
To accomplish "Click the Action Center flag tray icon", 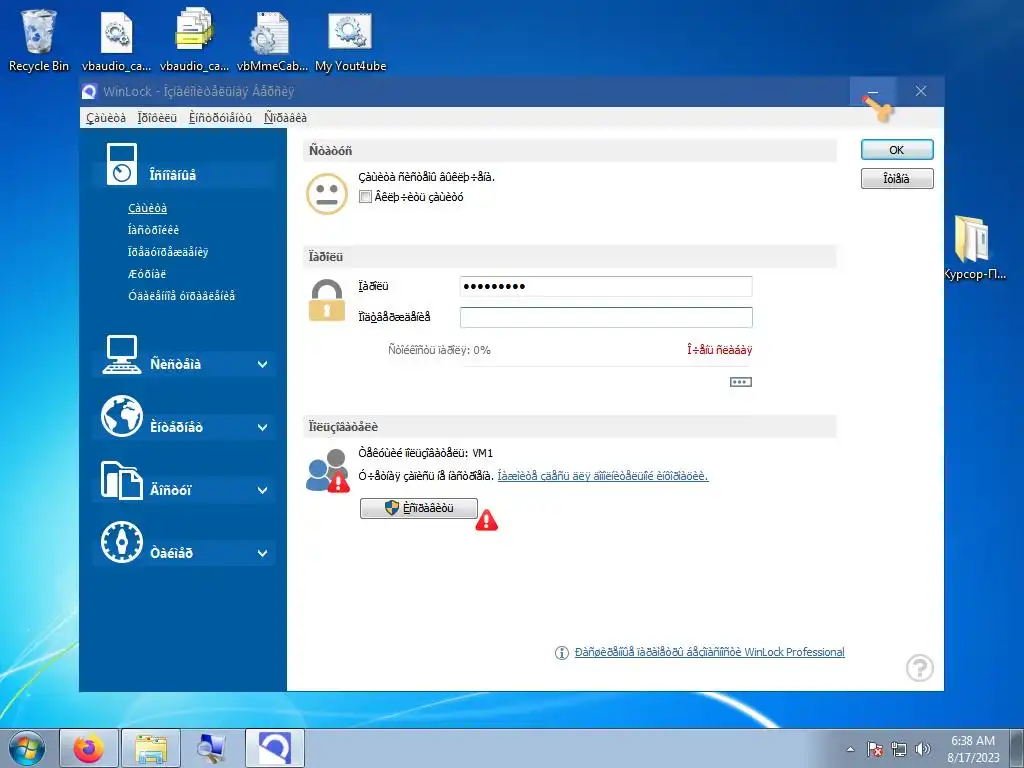I will point(875,750).
